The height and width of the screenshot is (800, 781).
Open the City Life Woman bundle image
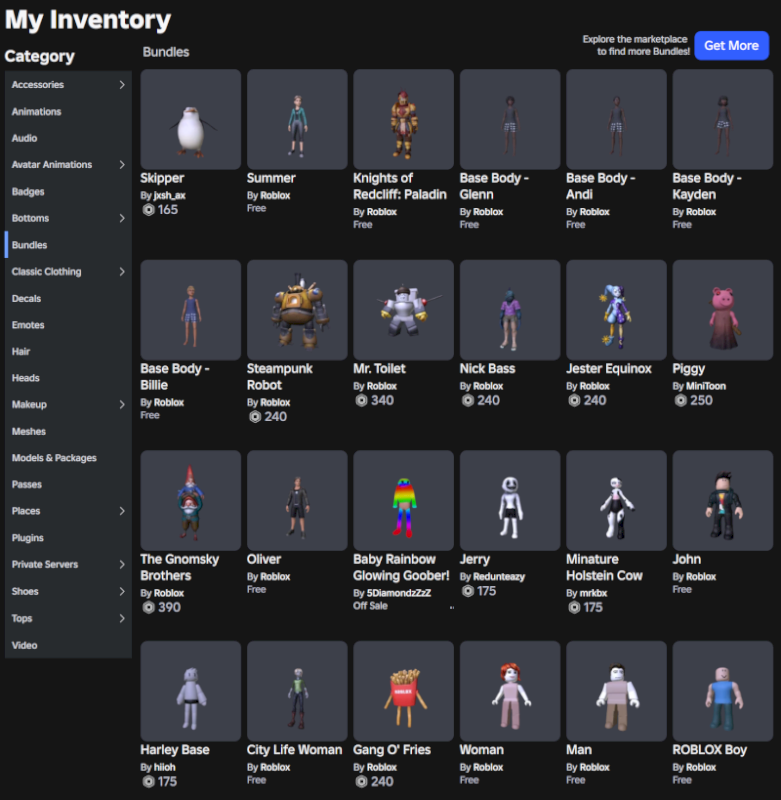[297, 691]
